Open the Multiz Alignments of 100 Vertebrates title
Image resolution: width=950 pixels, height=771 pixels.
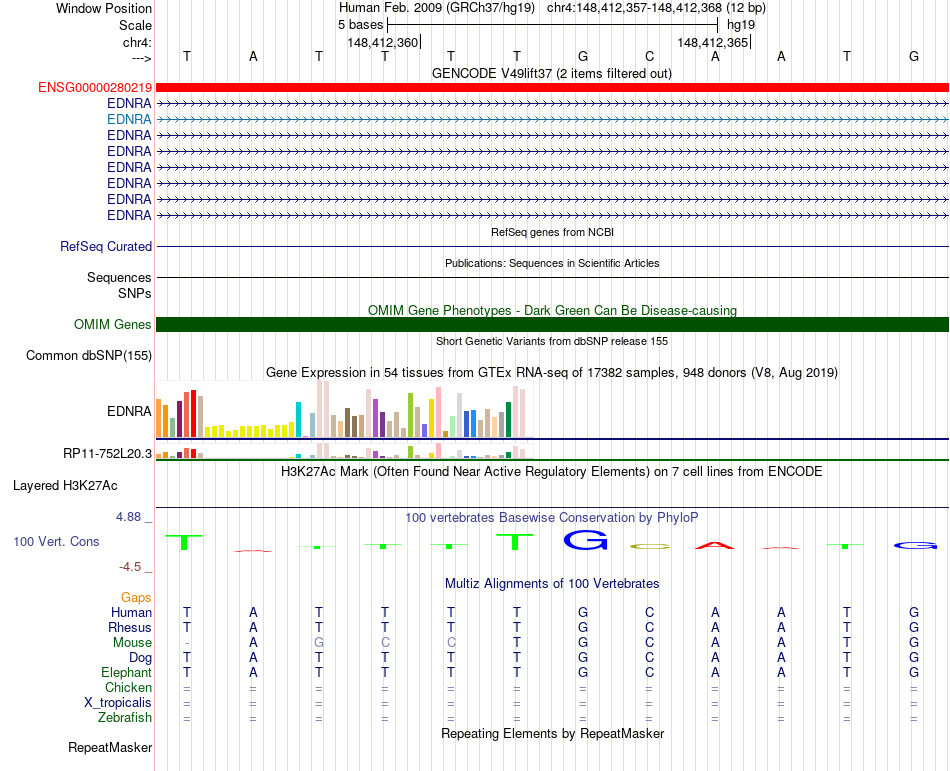pos(552,584)
